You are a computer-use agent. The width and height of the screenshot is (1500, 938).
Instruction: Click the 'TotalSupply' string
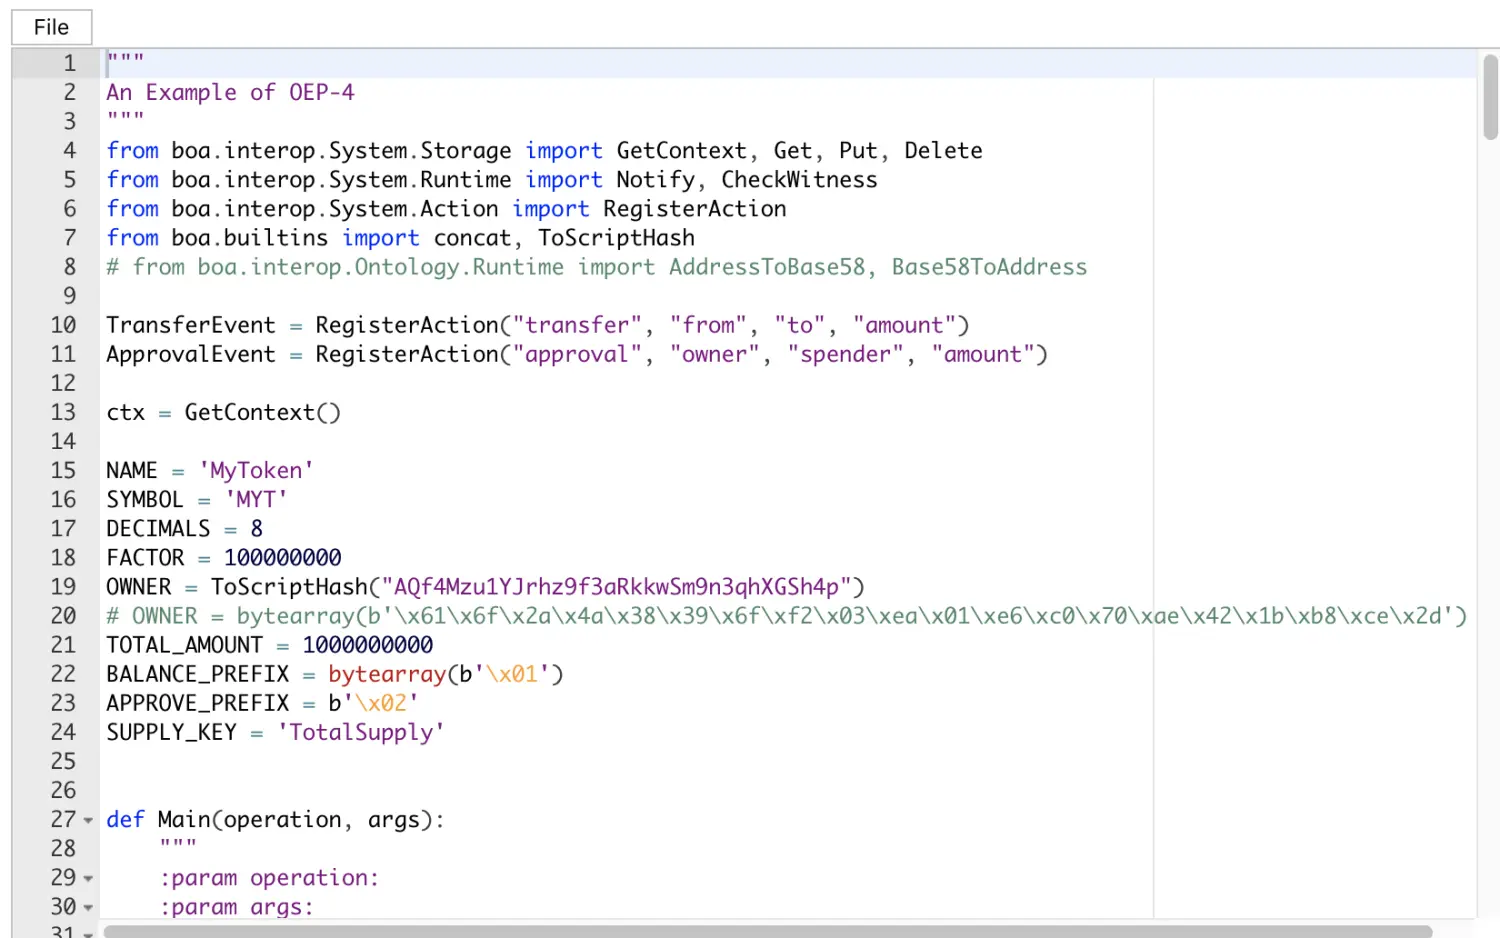point(361,732)
